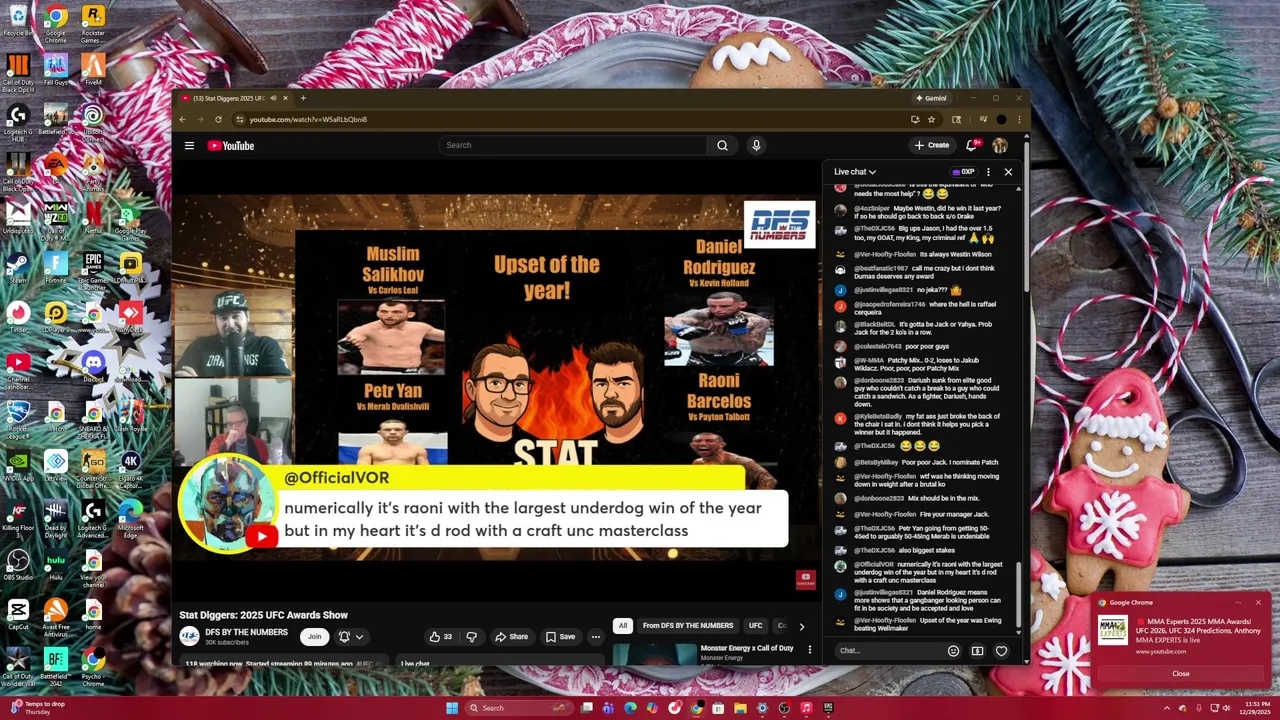Open the YouTube guide hamburger menu
Viewport: 1280px width, 720px height.
click(x=189, y=146)
